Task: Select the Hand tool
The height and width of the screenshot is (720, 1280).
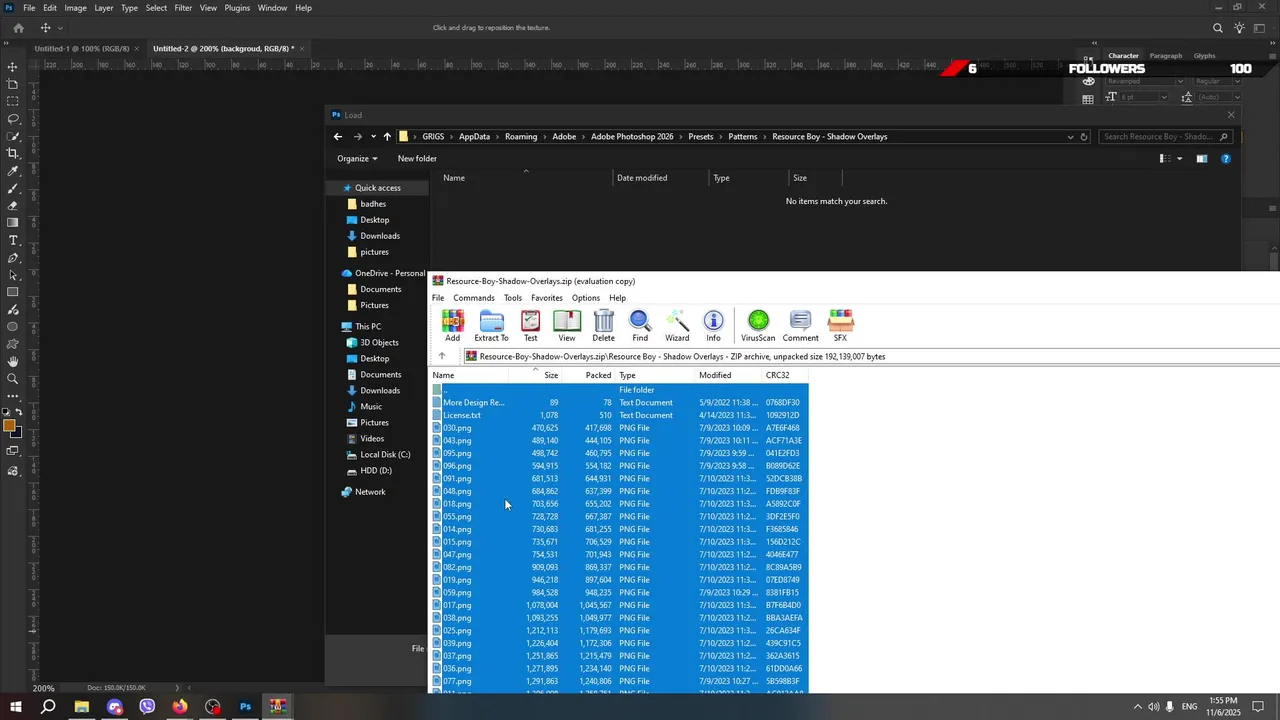Action: 13,361
